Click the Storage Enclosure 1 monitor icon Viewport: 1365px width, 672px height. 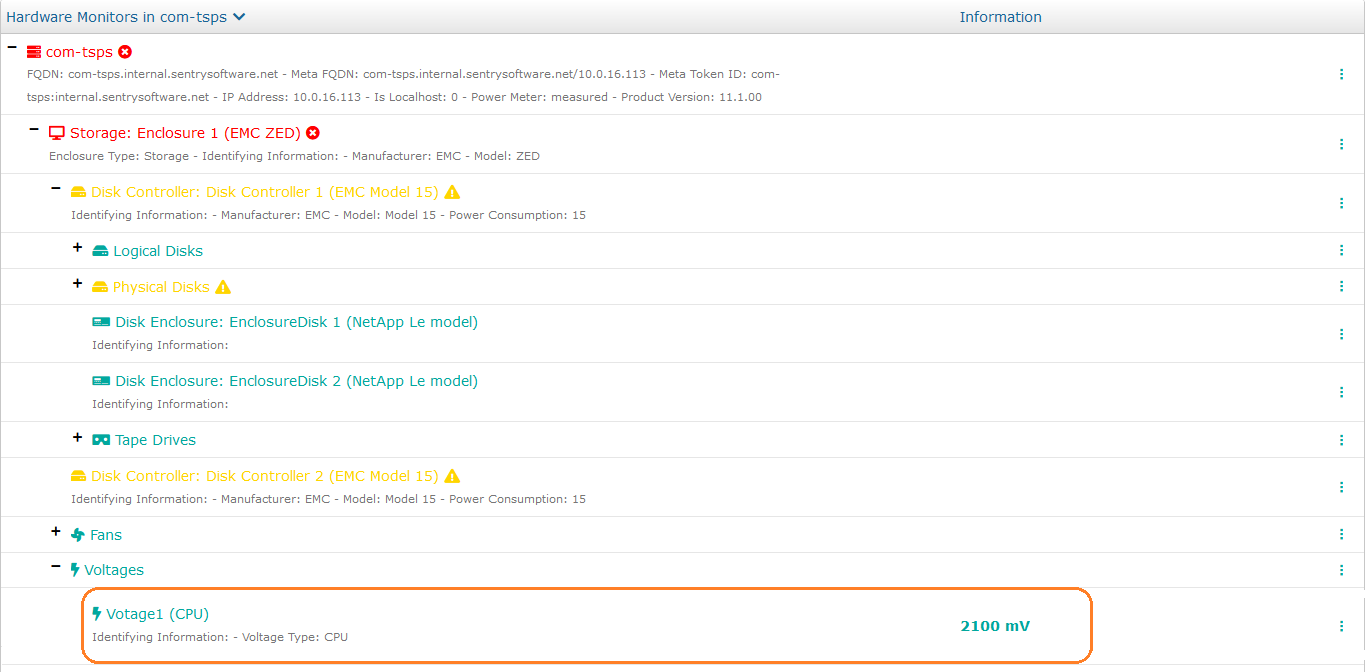(x=57, y=133)
